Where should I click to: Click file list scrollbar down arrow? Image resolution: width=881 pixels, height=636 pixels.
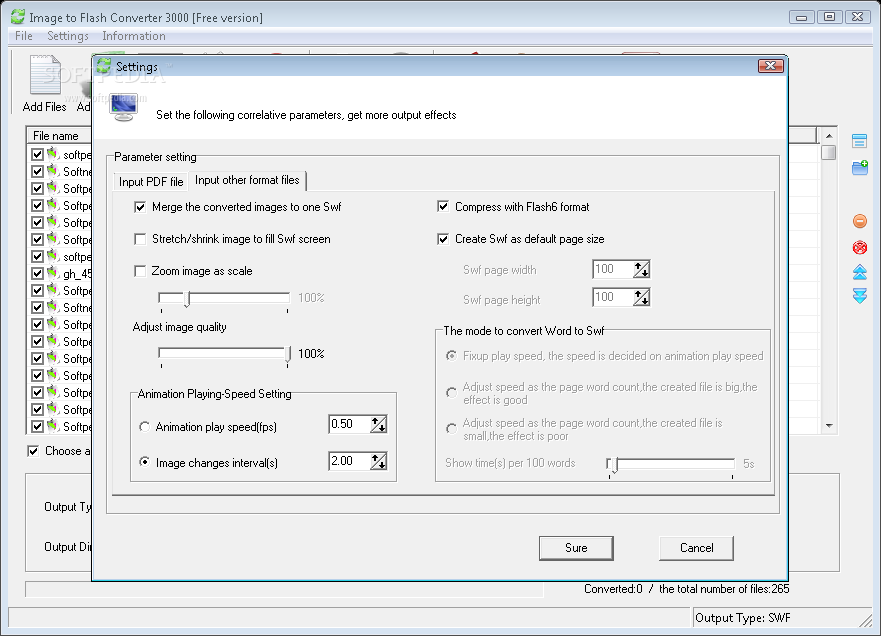point(829,426)
